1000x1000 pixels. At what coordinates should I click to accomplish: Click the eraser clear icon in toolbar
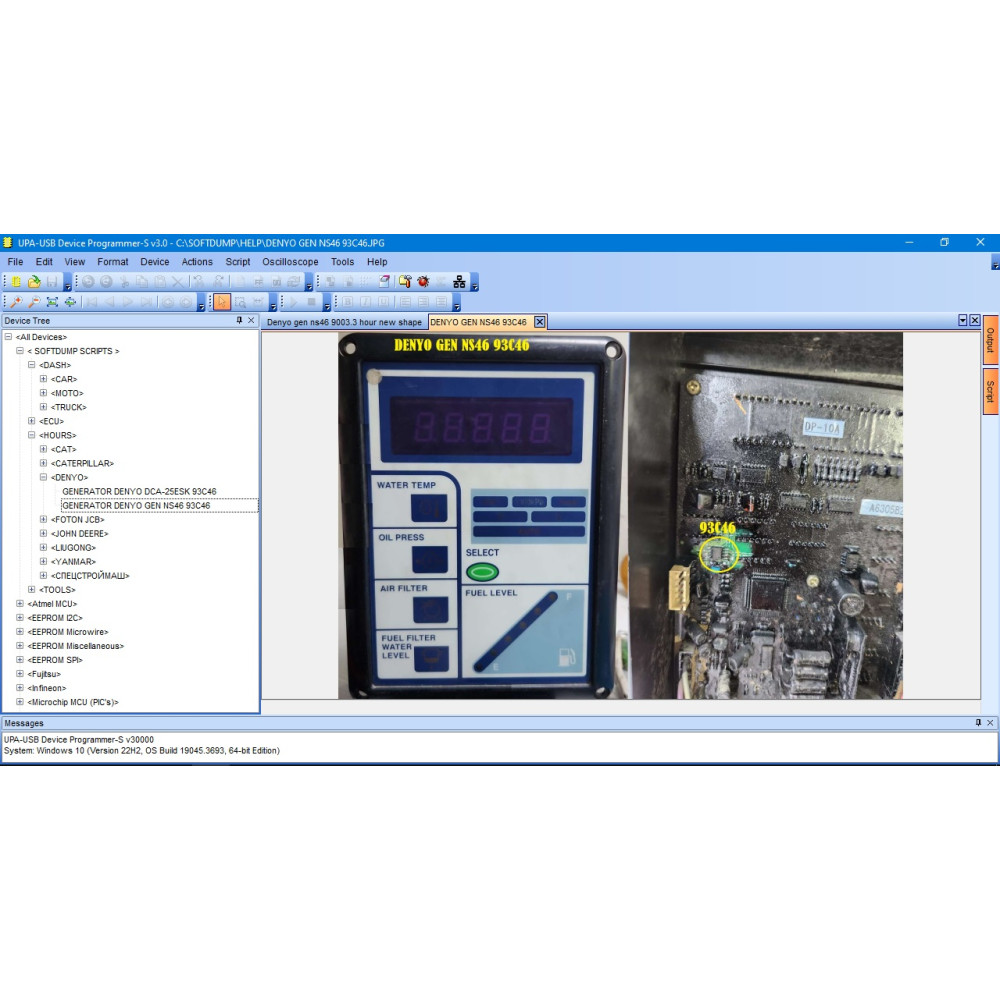tap(385, 281)
